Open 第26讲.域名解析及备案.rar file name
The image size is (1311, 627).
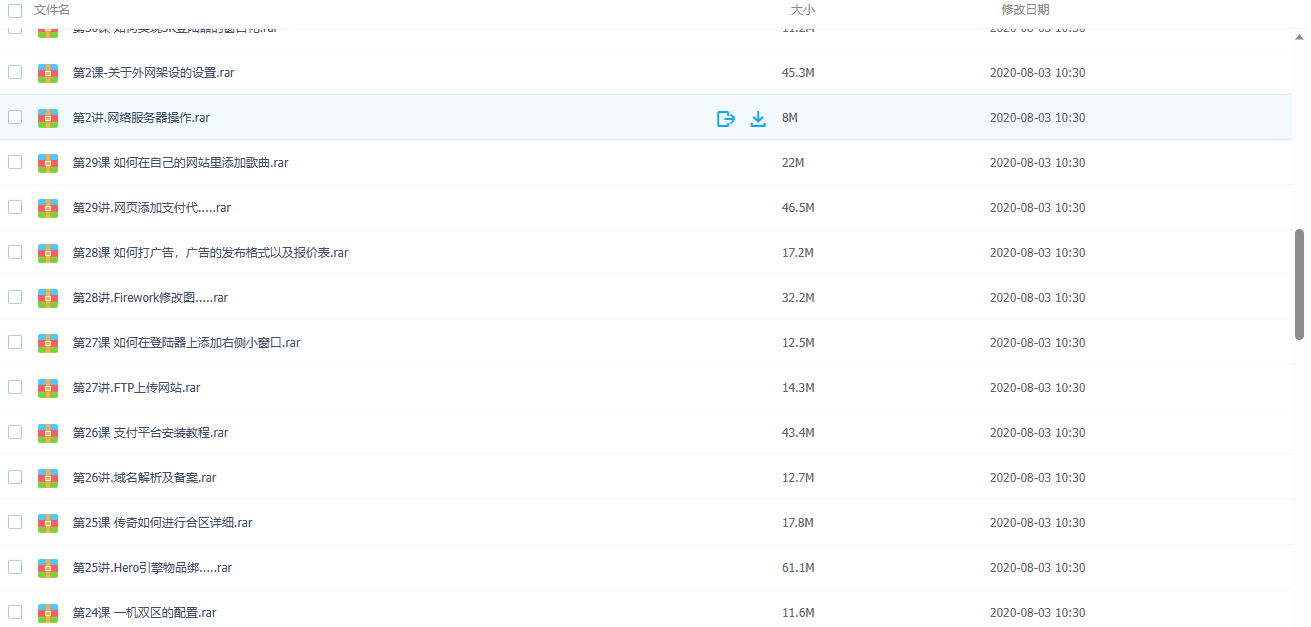144,478
